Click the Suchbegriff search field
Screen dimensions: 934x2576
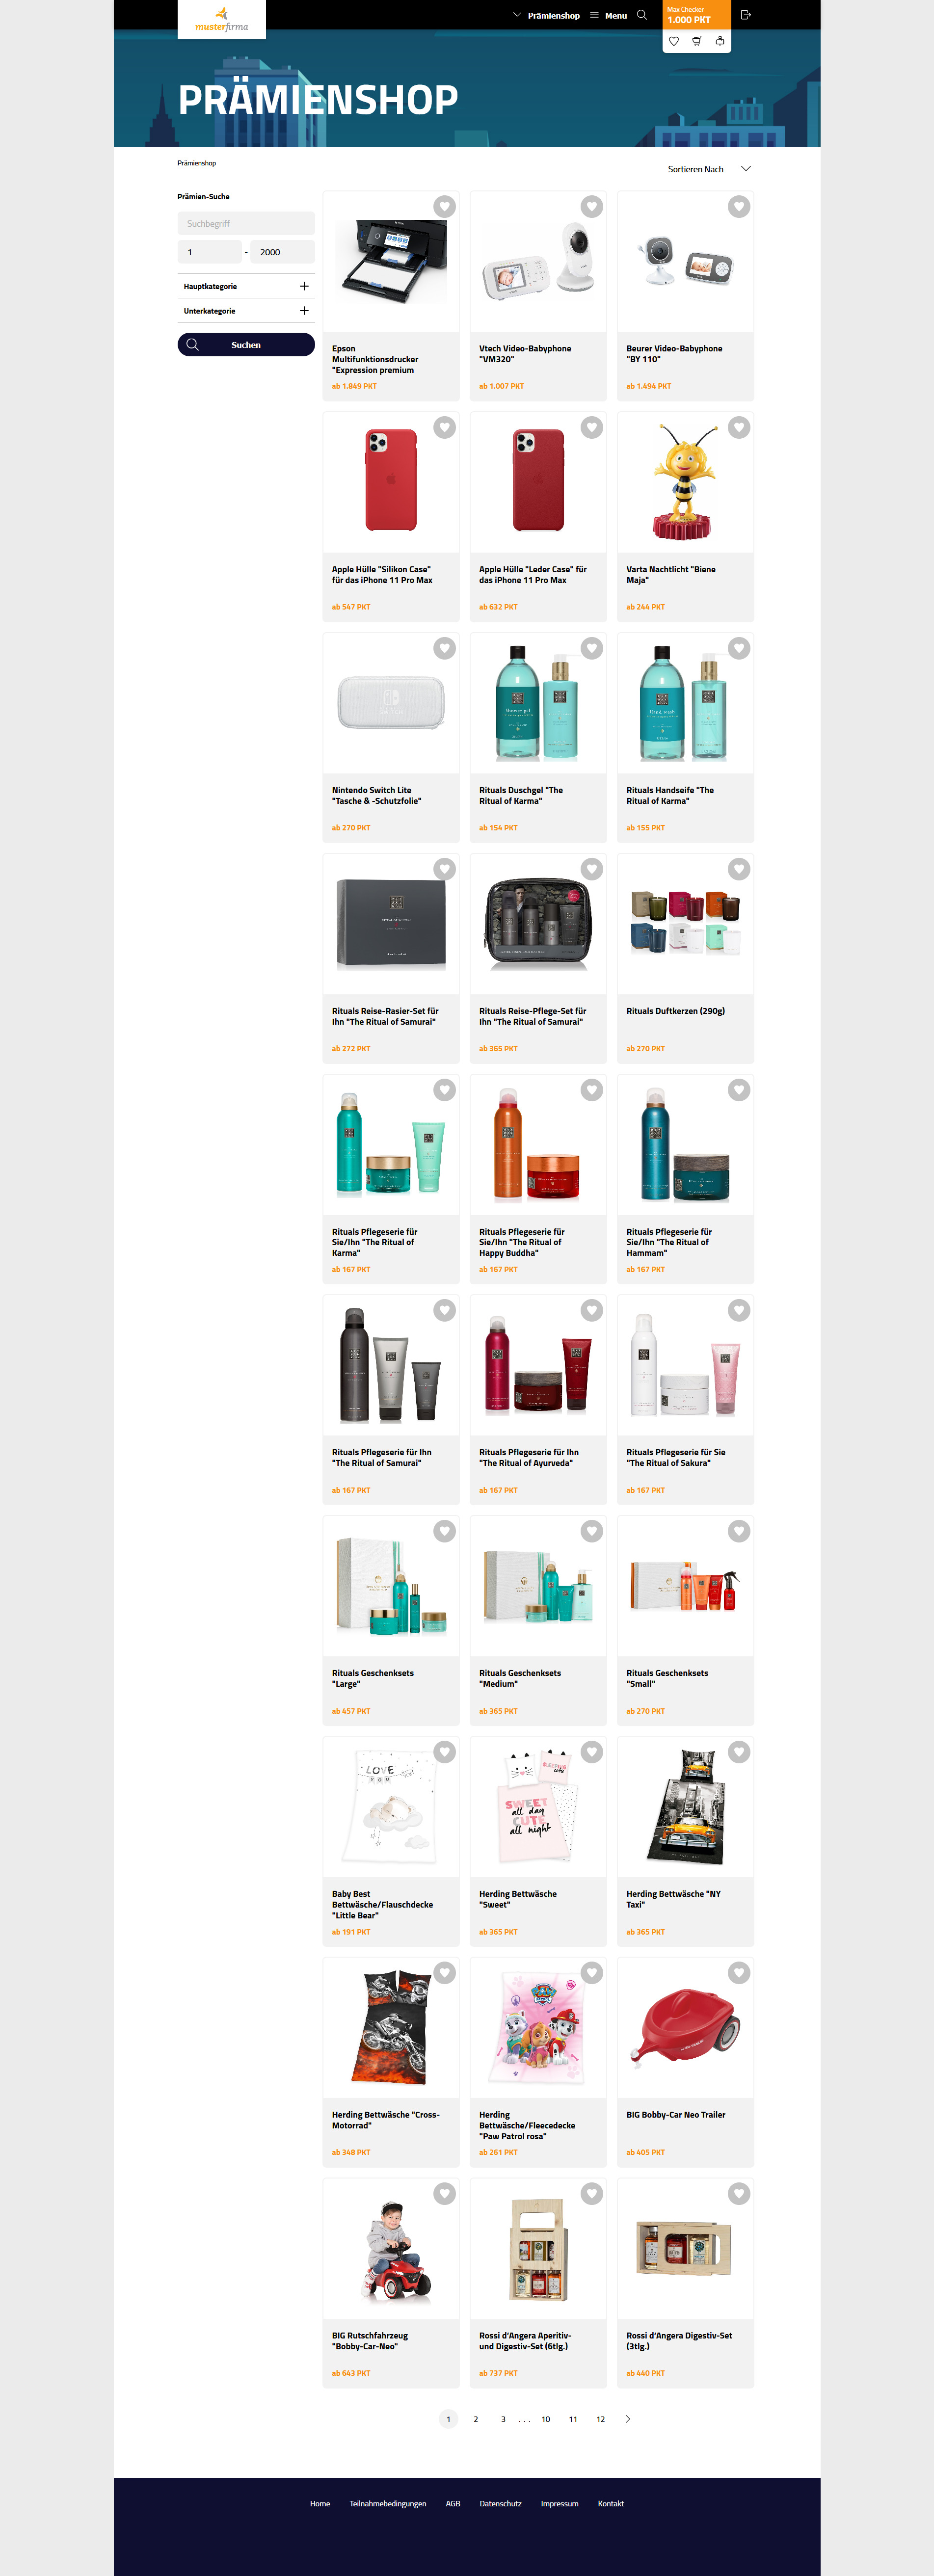click(x=246, y=223)
